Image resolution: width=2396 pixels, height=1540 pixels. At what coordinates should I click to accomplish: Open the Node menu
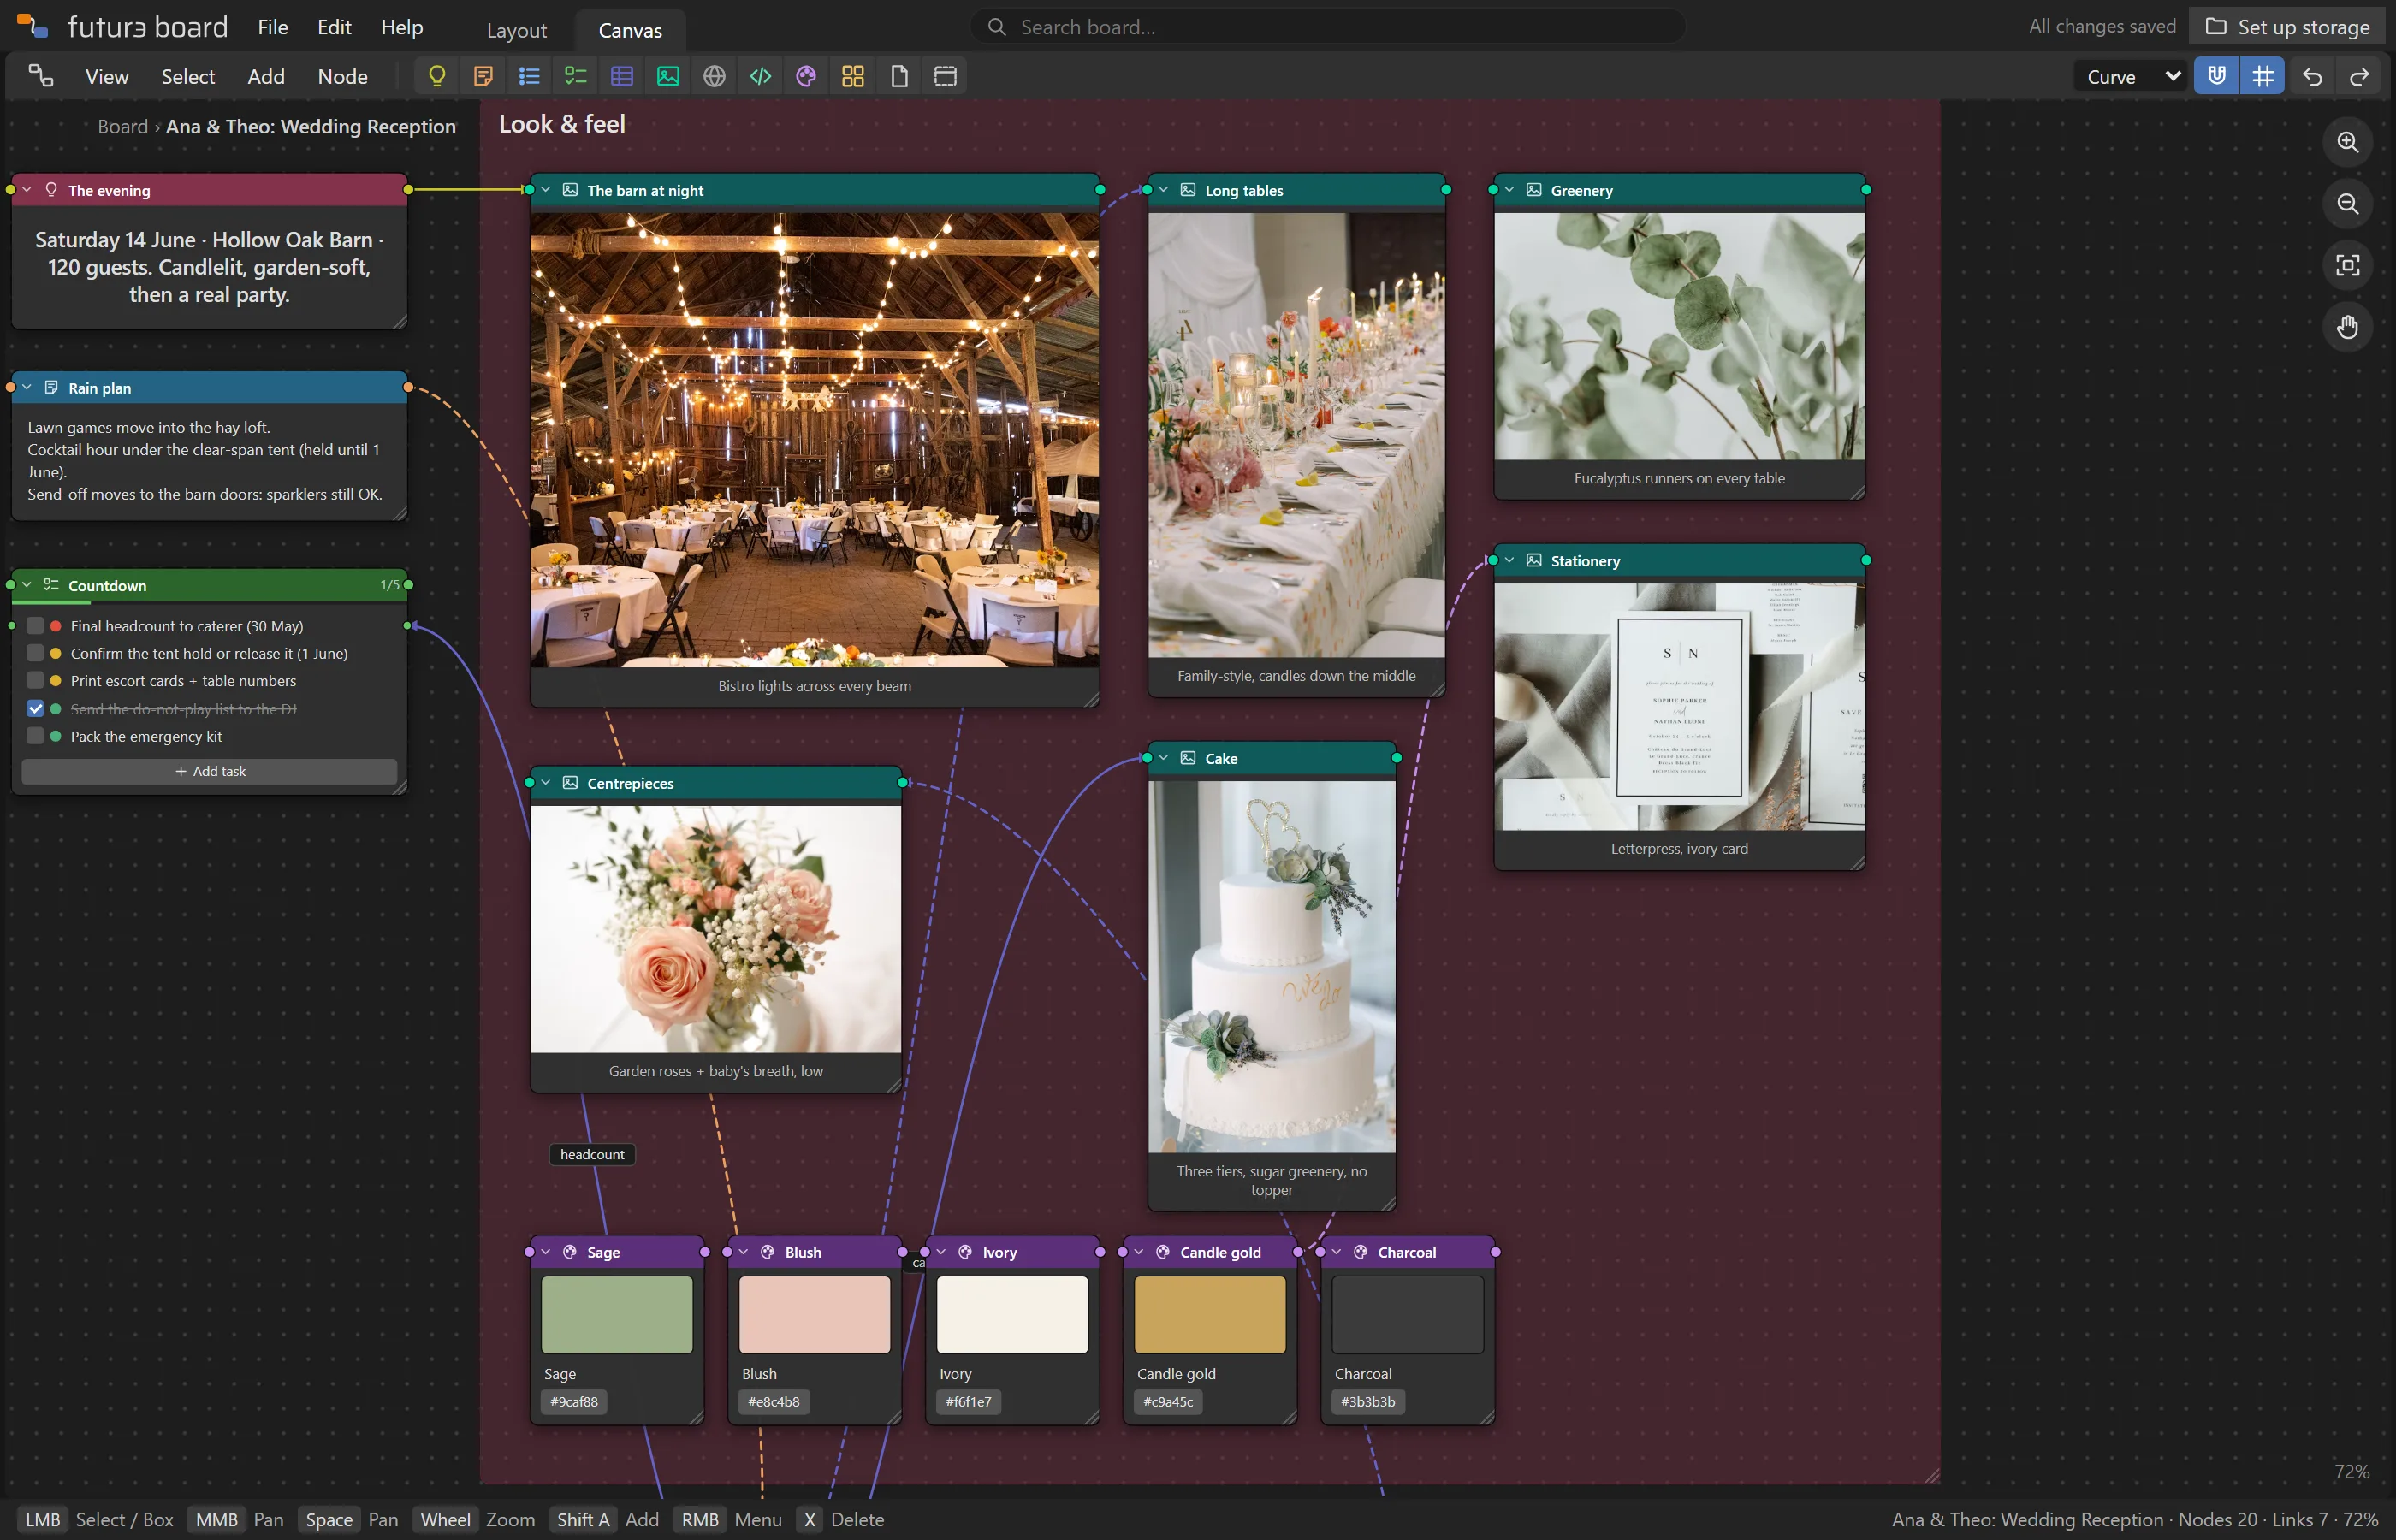tap(342, 77)
